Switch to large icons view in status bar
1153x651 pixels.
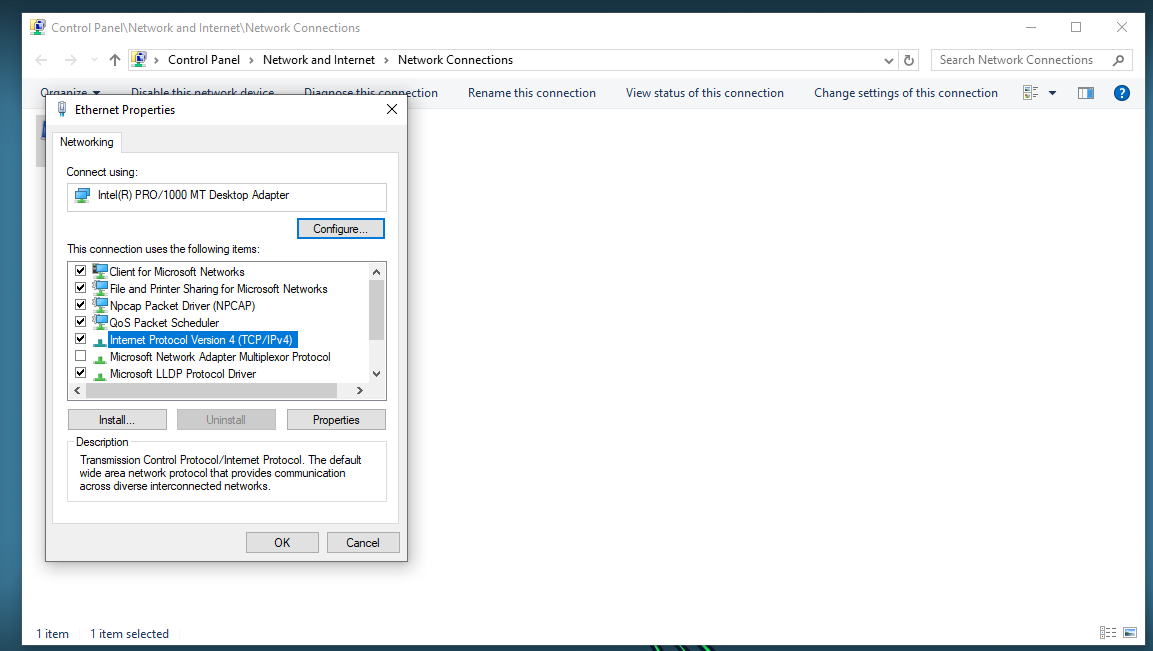tap(1130, 633)
